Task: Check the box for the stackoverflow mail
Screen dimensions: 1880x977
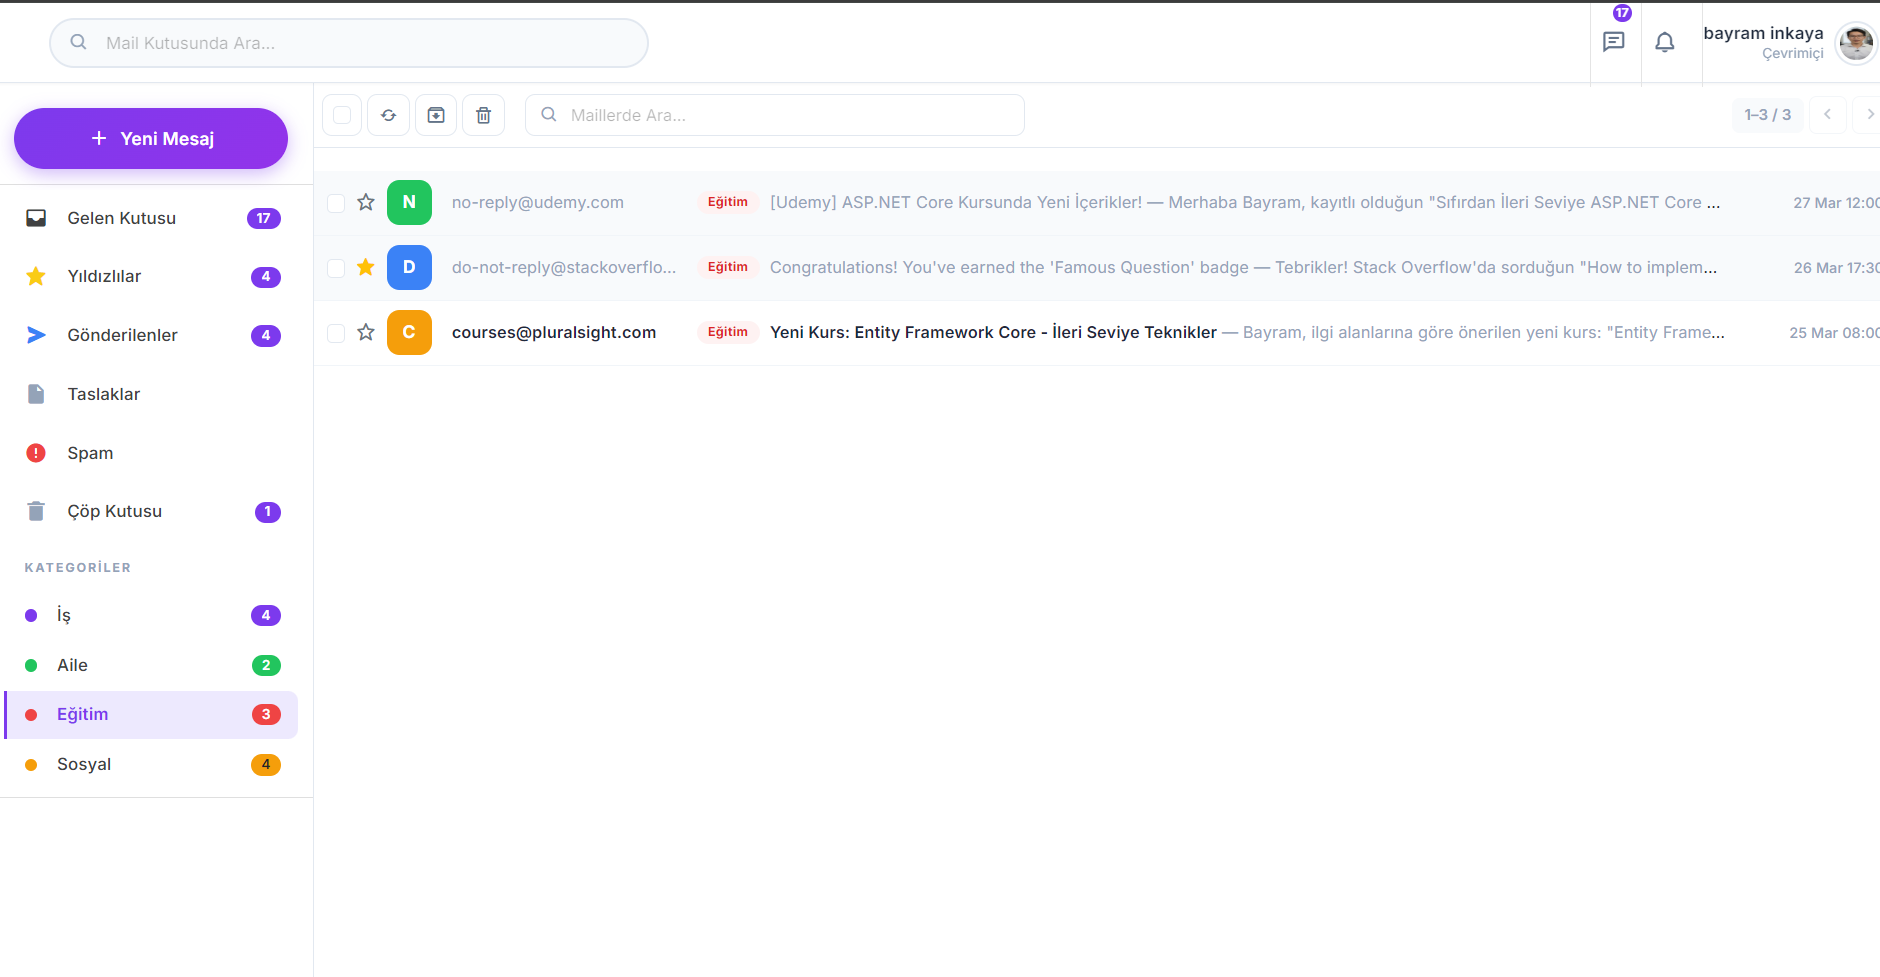Action: (336, 268)
